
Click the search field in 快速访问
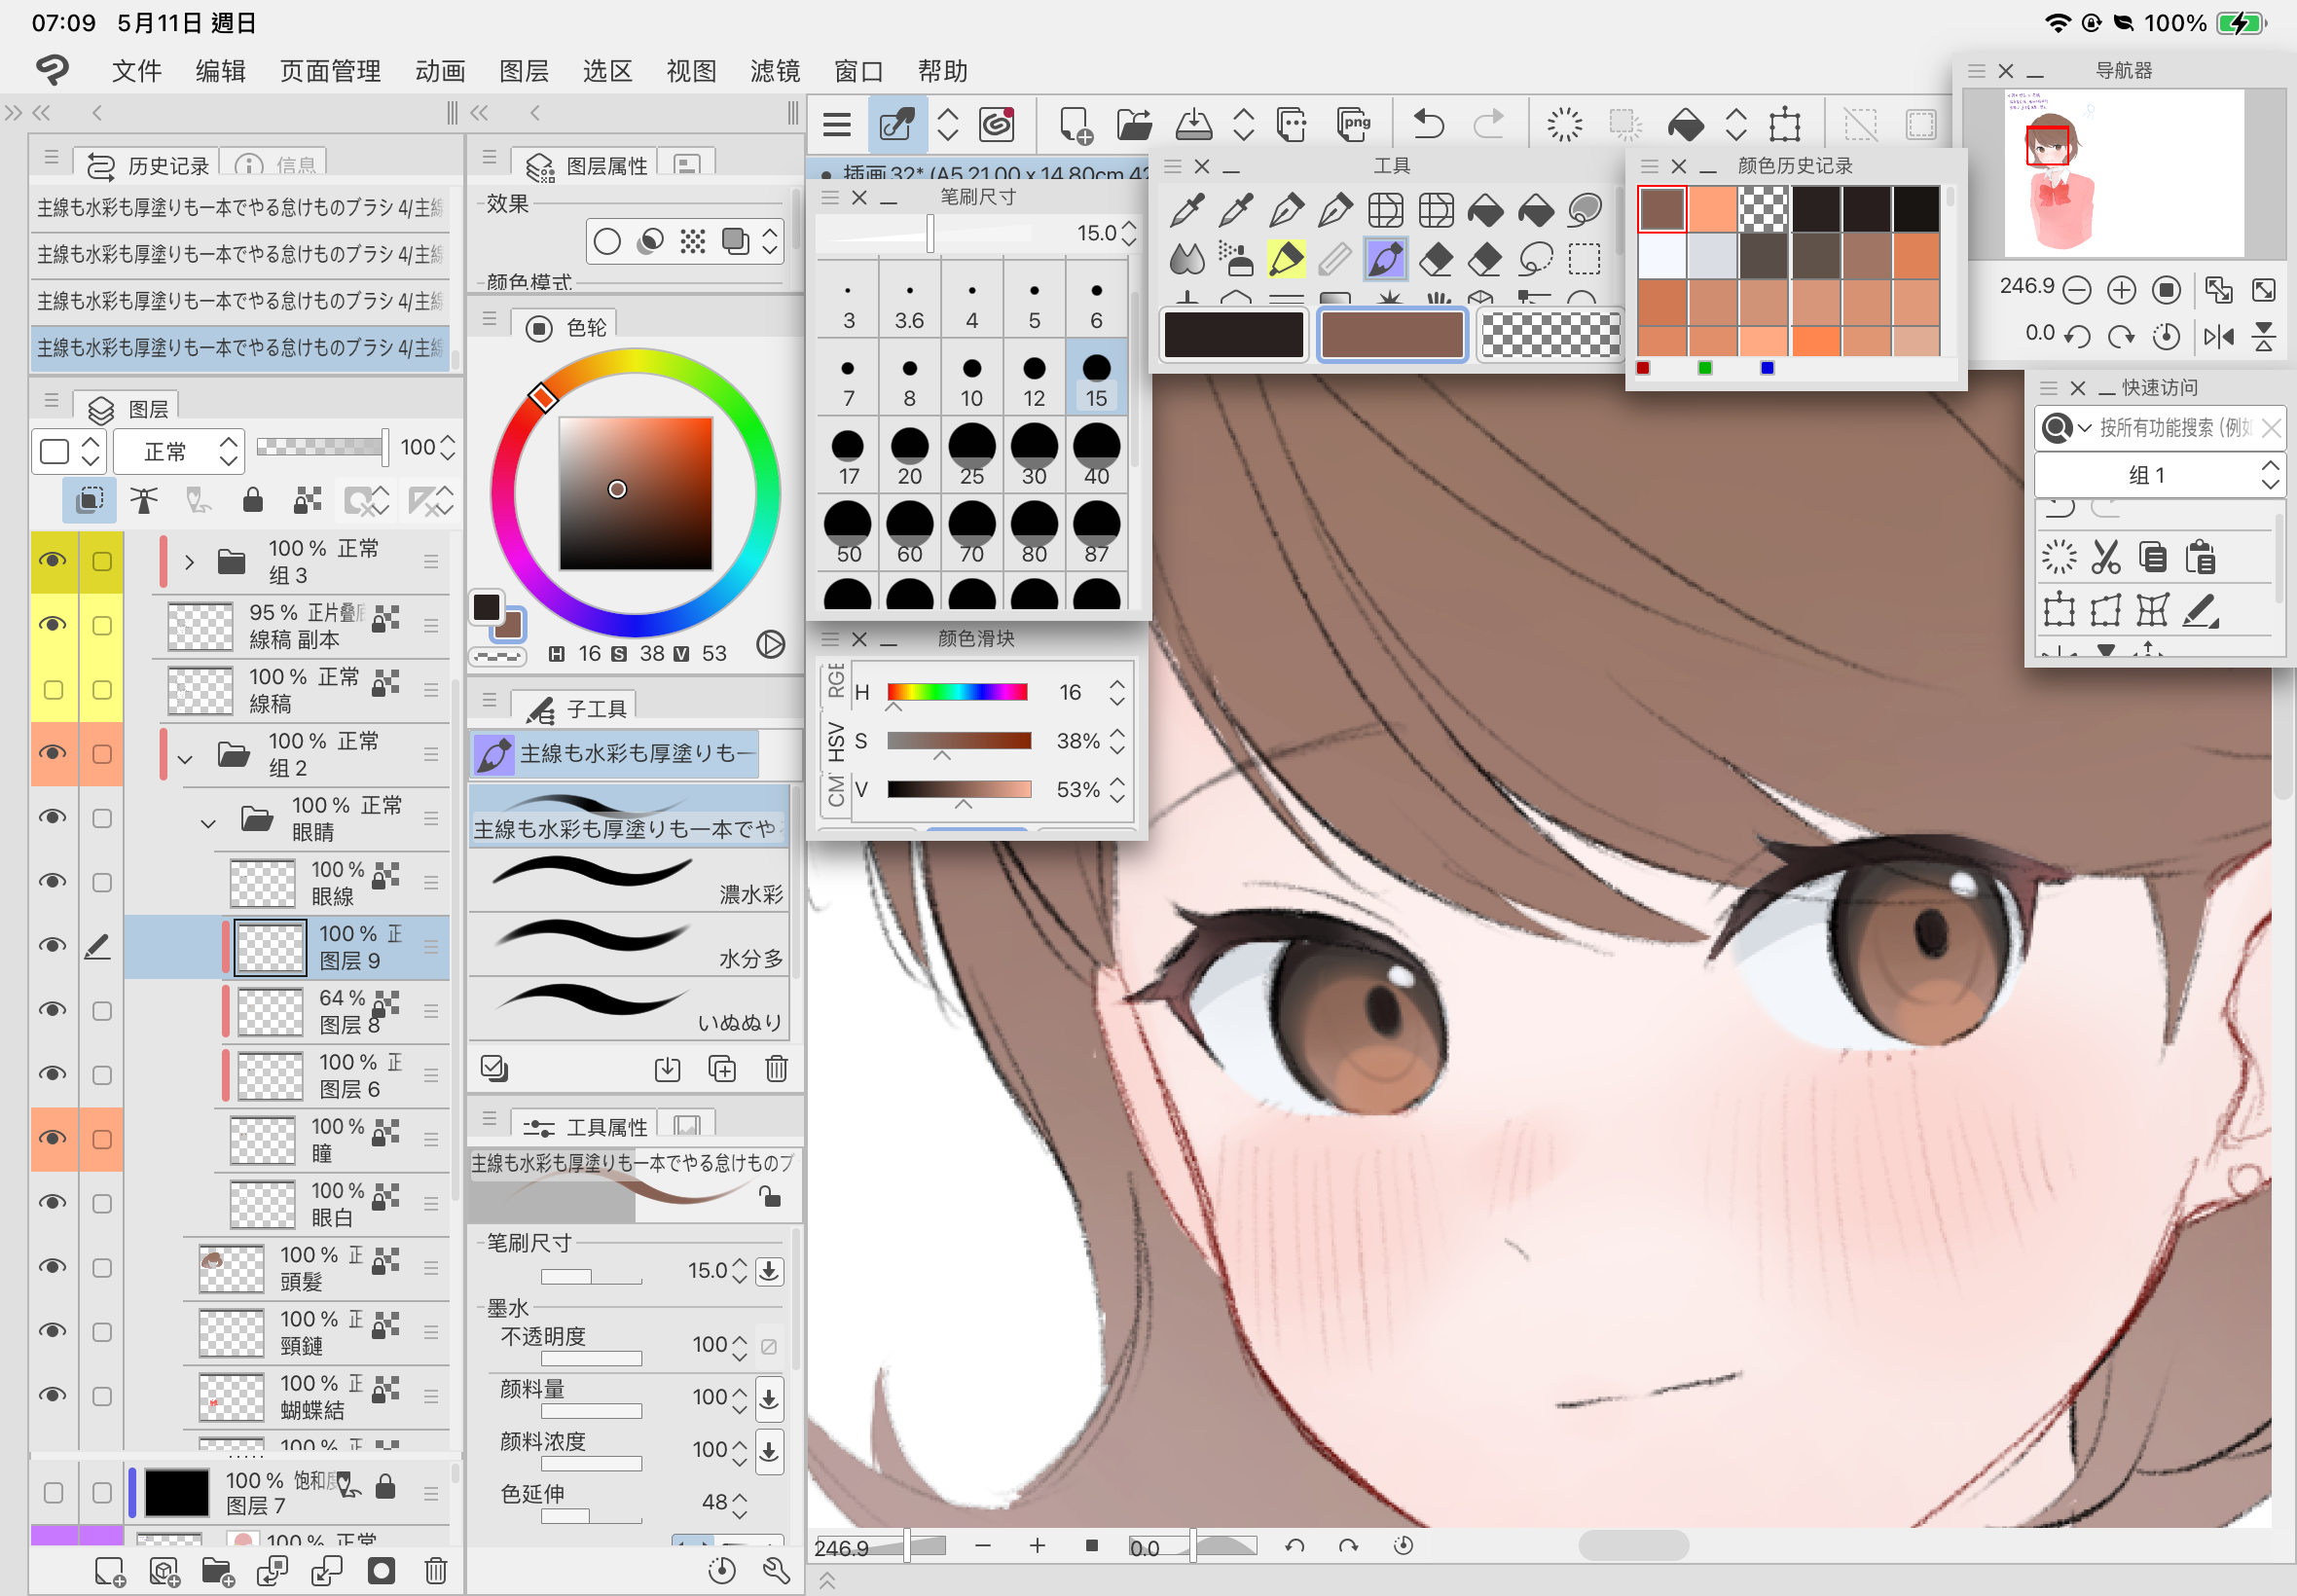pos(2174,428)
